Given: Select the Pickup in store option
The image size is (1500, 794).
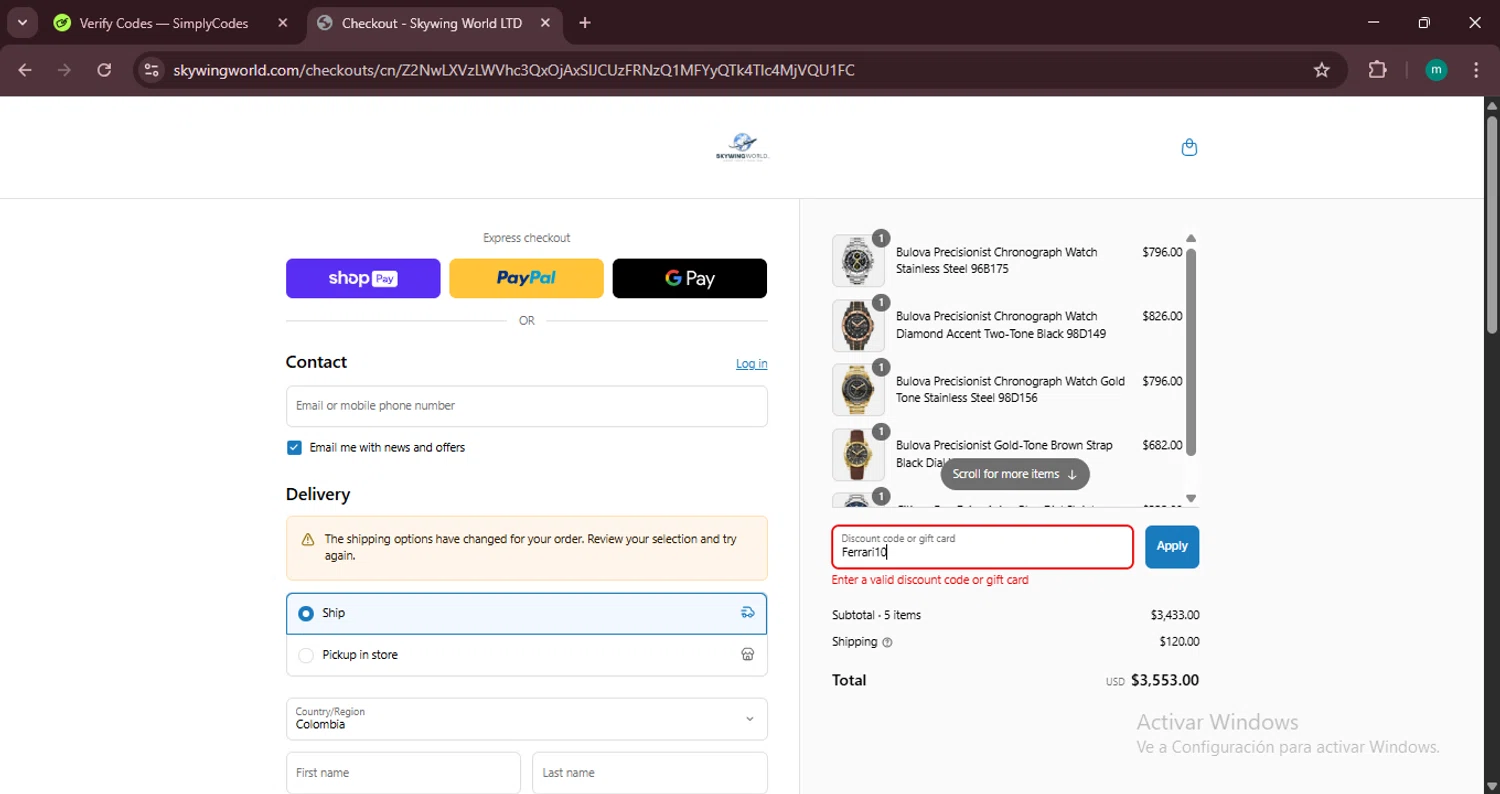Looking at the screenshot, I should [526, 655].
